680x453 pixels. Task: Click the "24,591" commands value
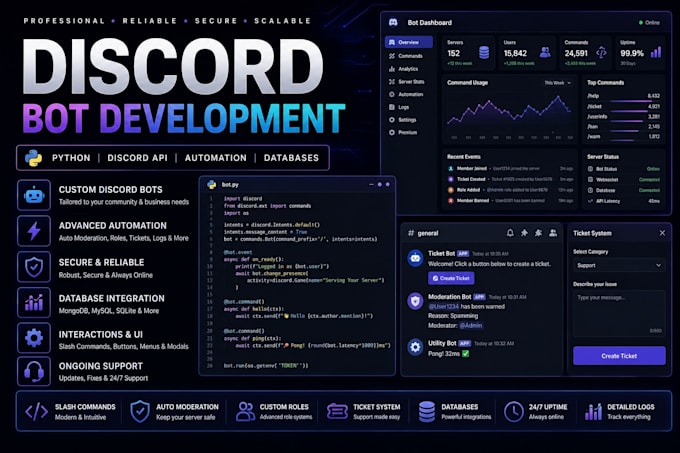576,53
